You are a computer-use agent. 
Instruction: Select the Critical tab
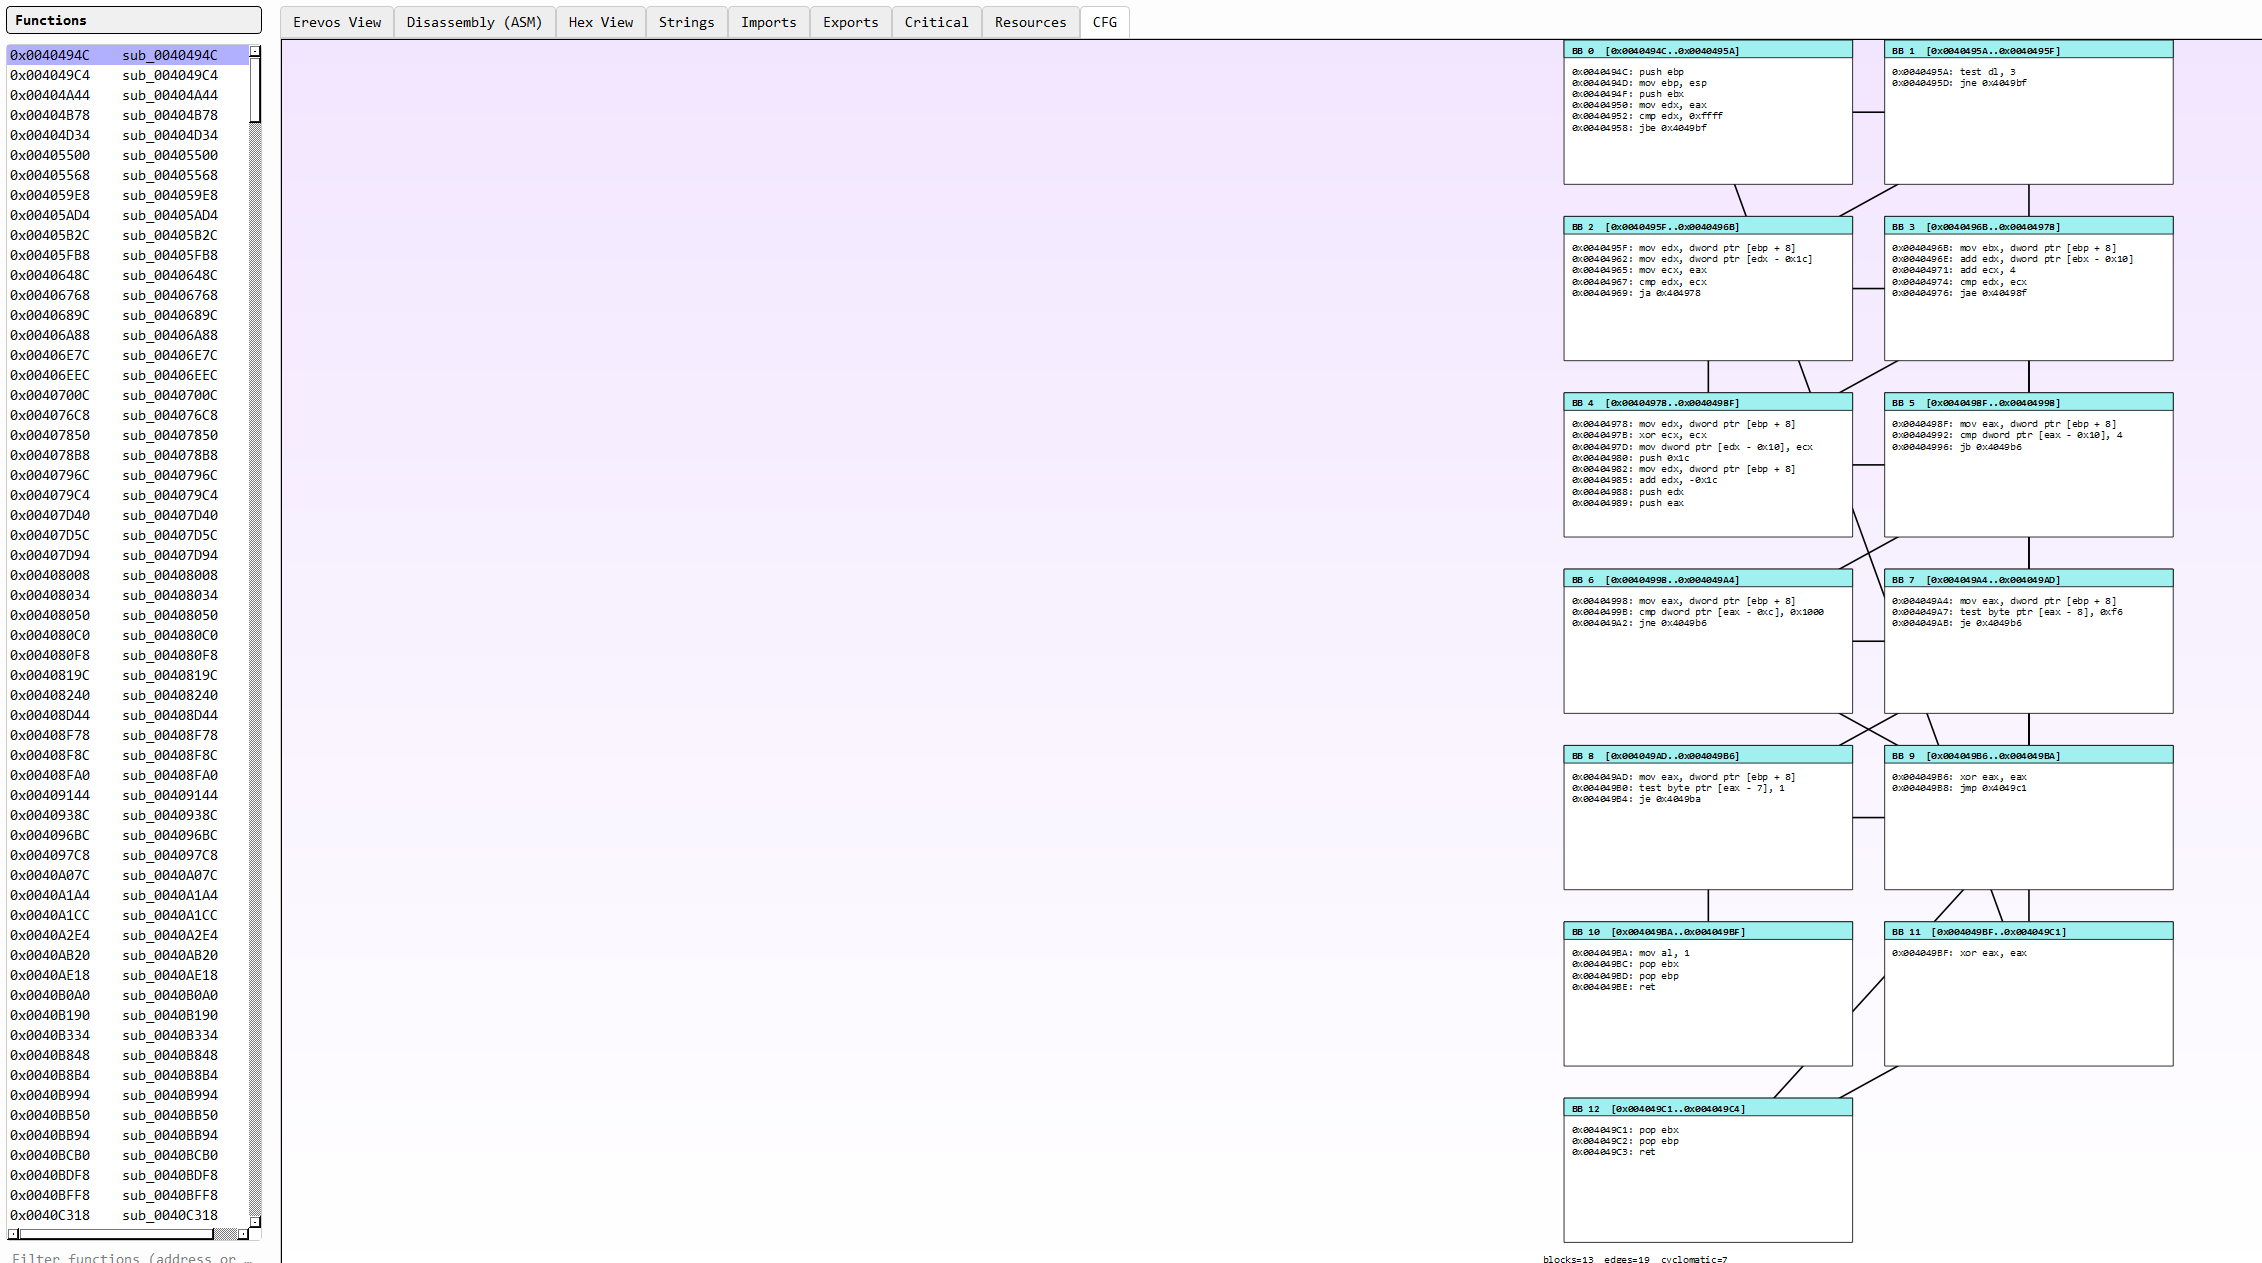click(x=936, y=22)
